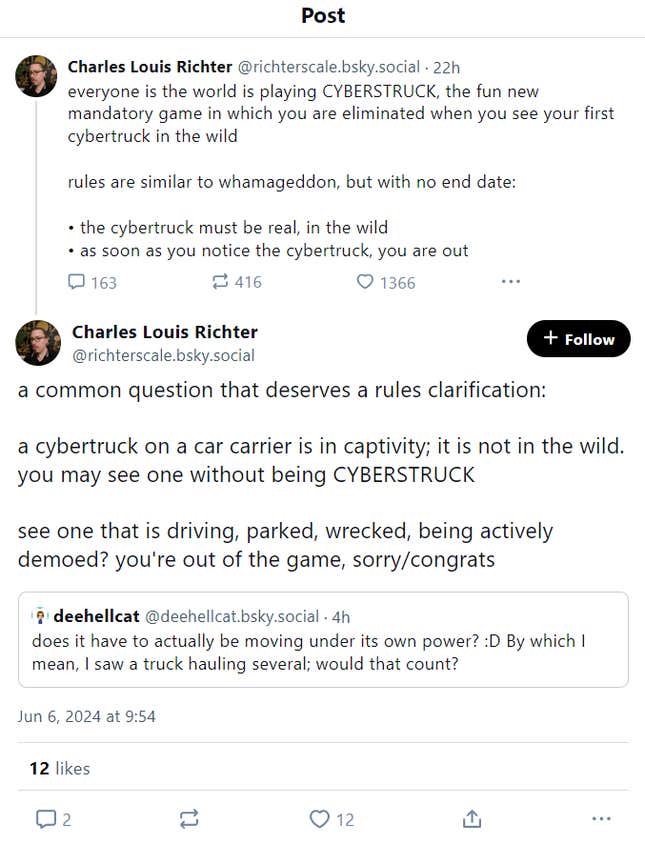645x844 pixels.
Task: Click the deehellcat avatar in the quoted post
Action: coord(41,616)
